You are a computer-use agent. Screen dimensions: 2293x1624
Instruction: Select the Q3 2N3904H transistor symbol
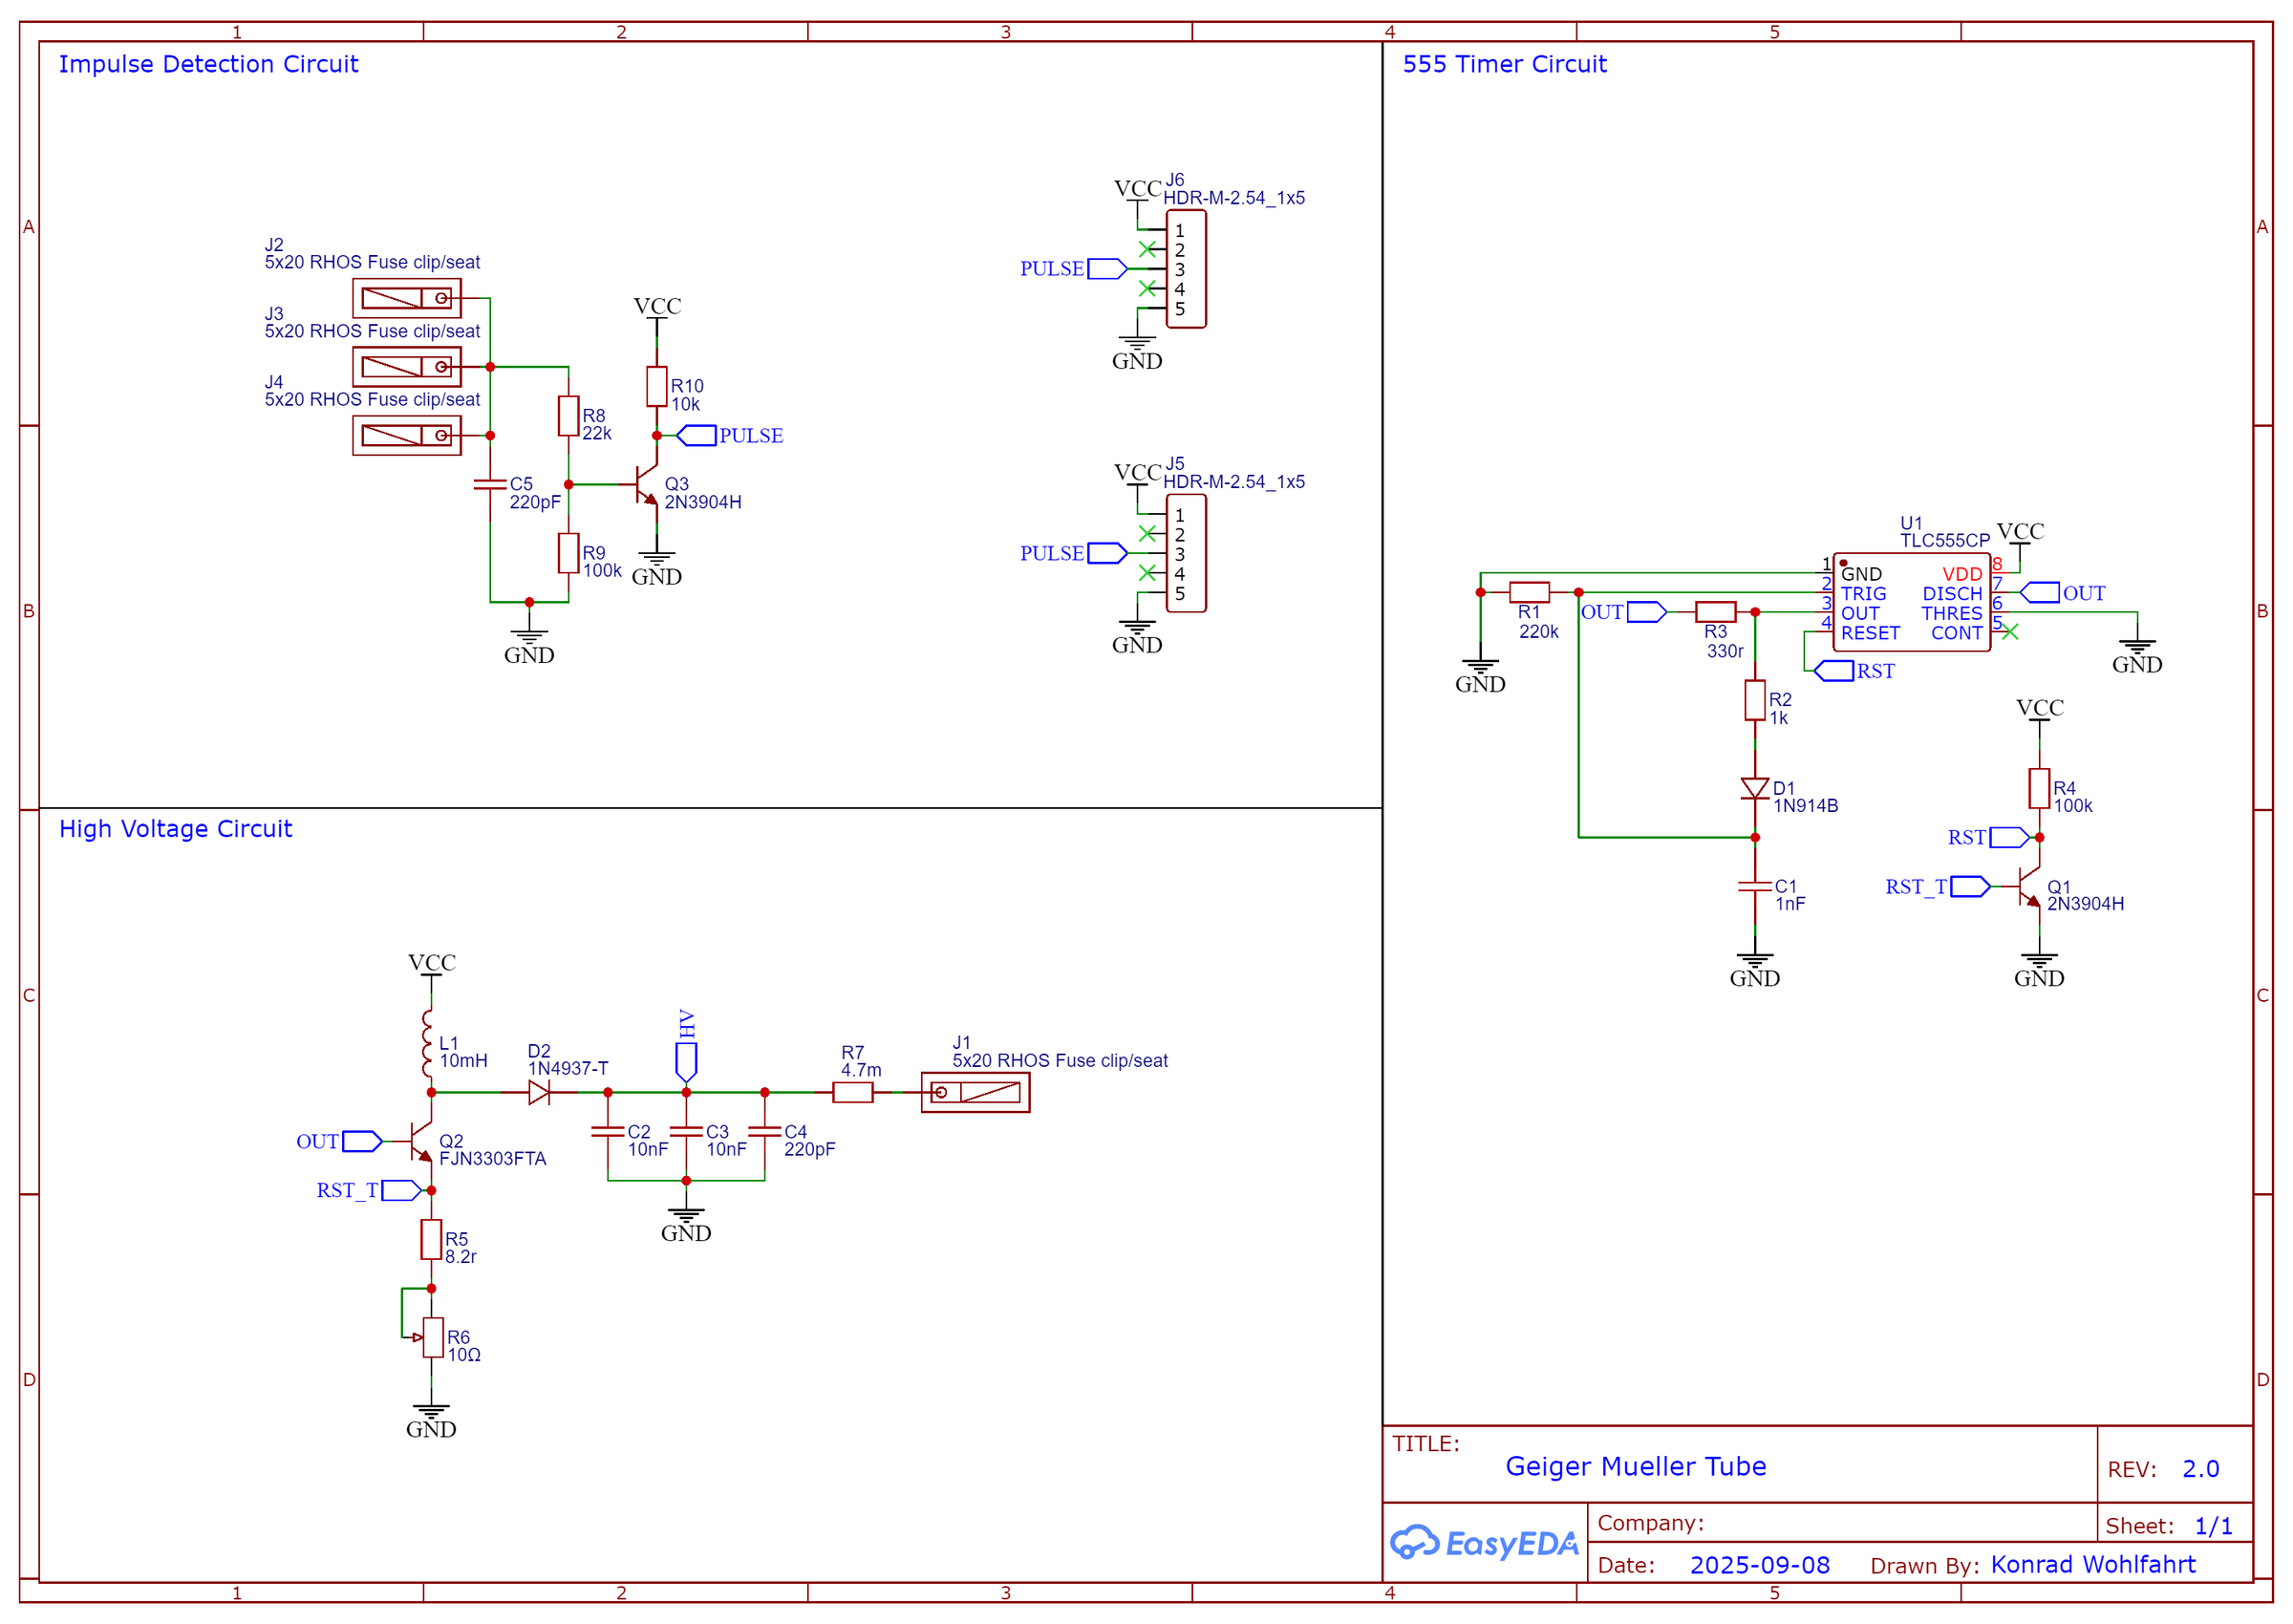click(x=646, y=485)
